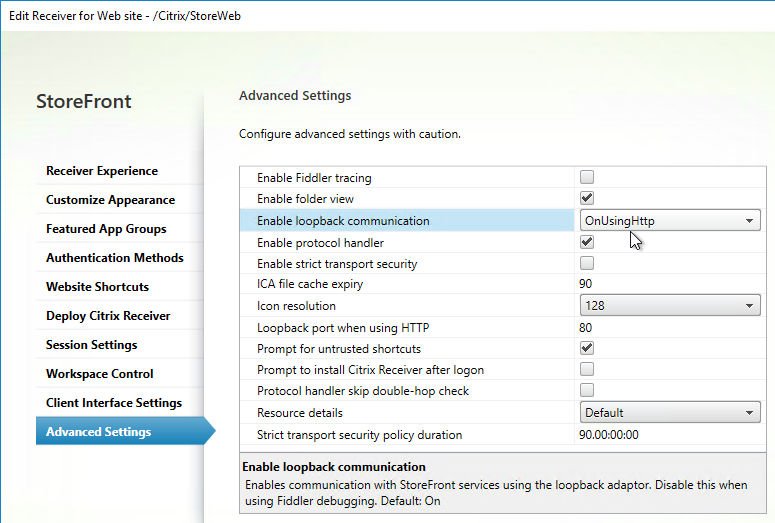The width and height of the screenshot is (775, 523).
Task: Switch to Authentication Methods tab
Action: coord(115,258)
